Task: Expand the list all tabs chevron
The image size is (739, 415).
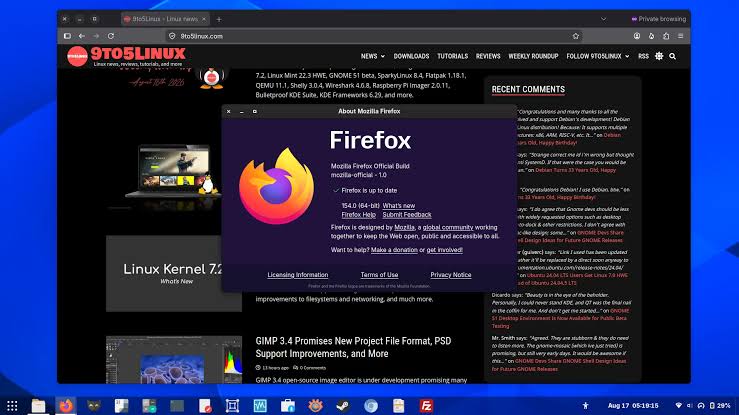Action: coord(603,19)
